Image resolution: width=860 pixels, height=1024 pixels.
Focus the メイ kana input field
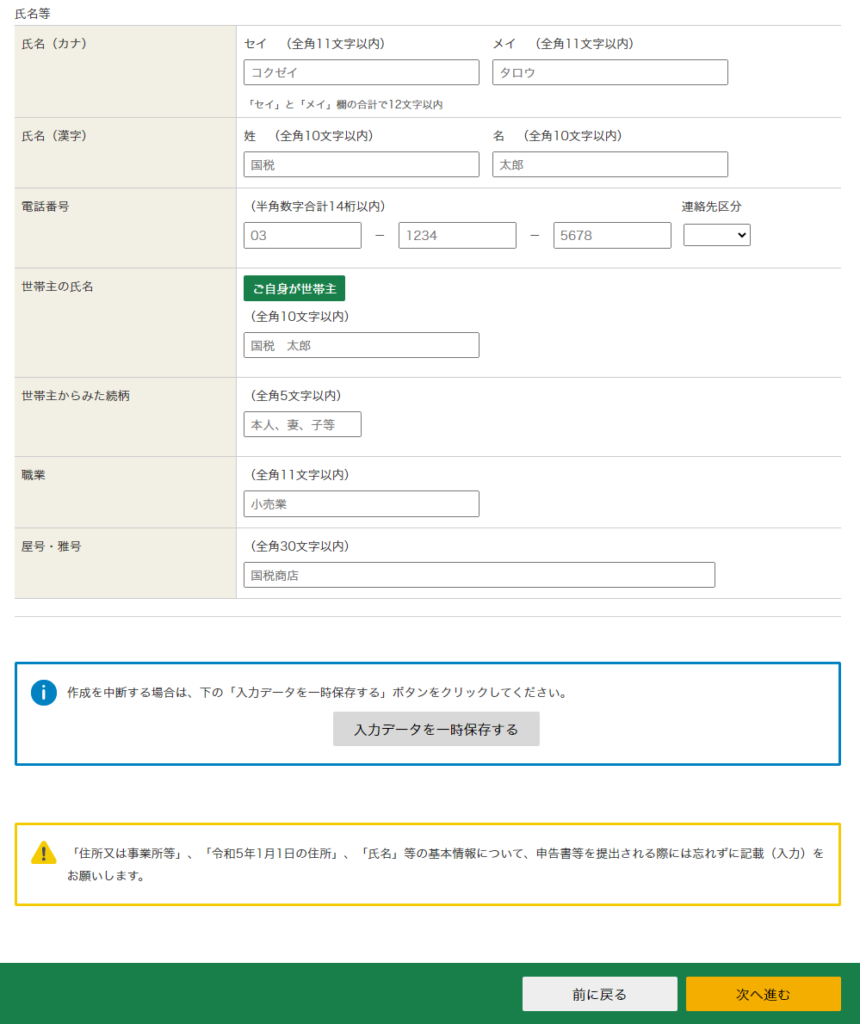coord(609,73)
